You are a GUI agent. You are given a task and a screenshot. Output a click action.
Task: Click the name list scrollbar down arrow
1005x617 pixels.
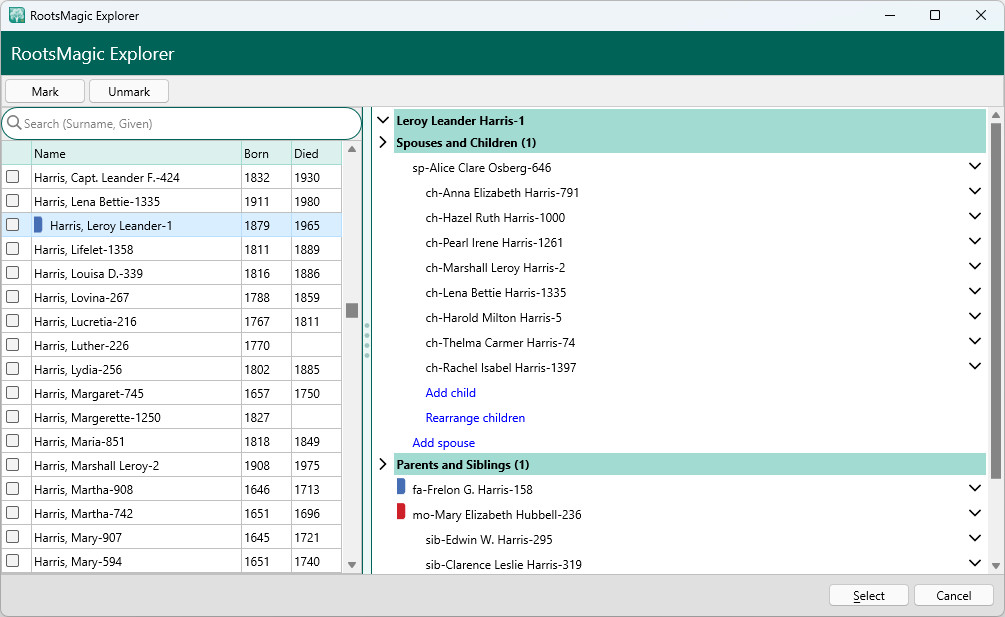(x=352, y=565)
